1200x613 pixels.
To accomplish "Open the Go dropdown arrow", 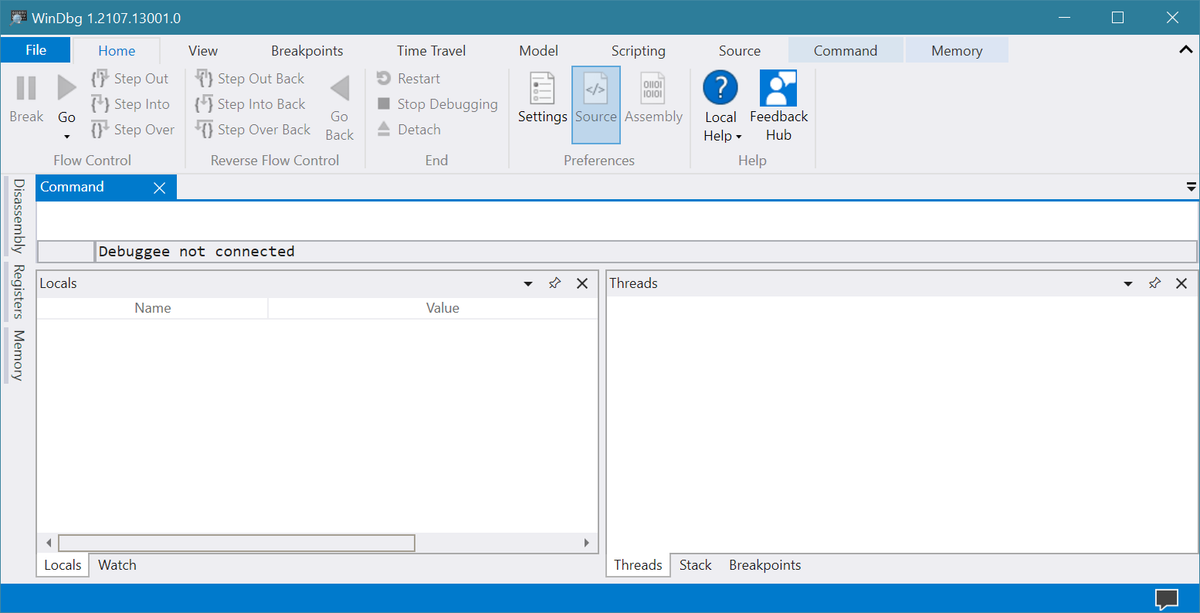I will coord(67,135).
